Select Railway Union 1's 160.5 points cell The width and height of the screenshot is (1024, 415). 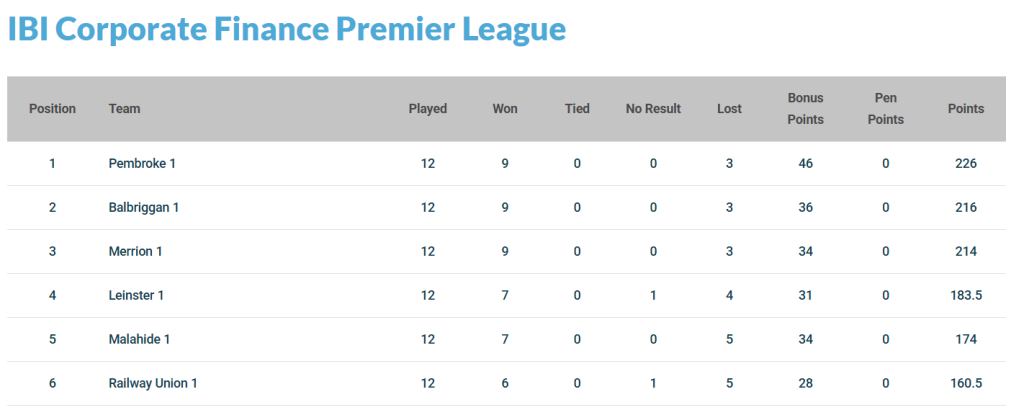coord(966,384)
